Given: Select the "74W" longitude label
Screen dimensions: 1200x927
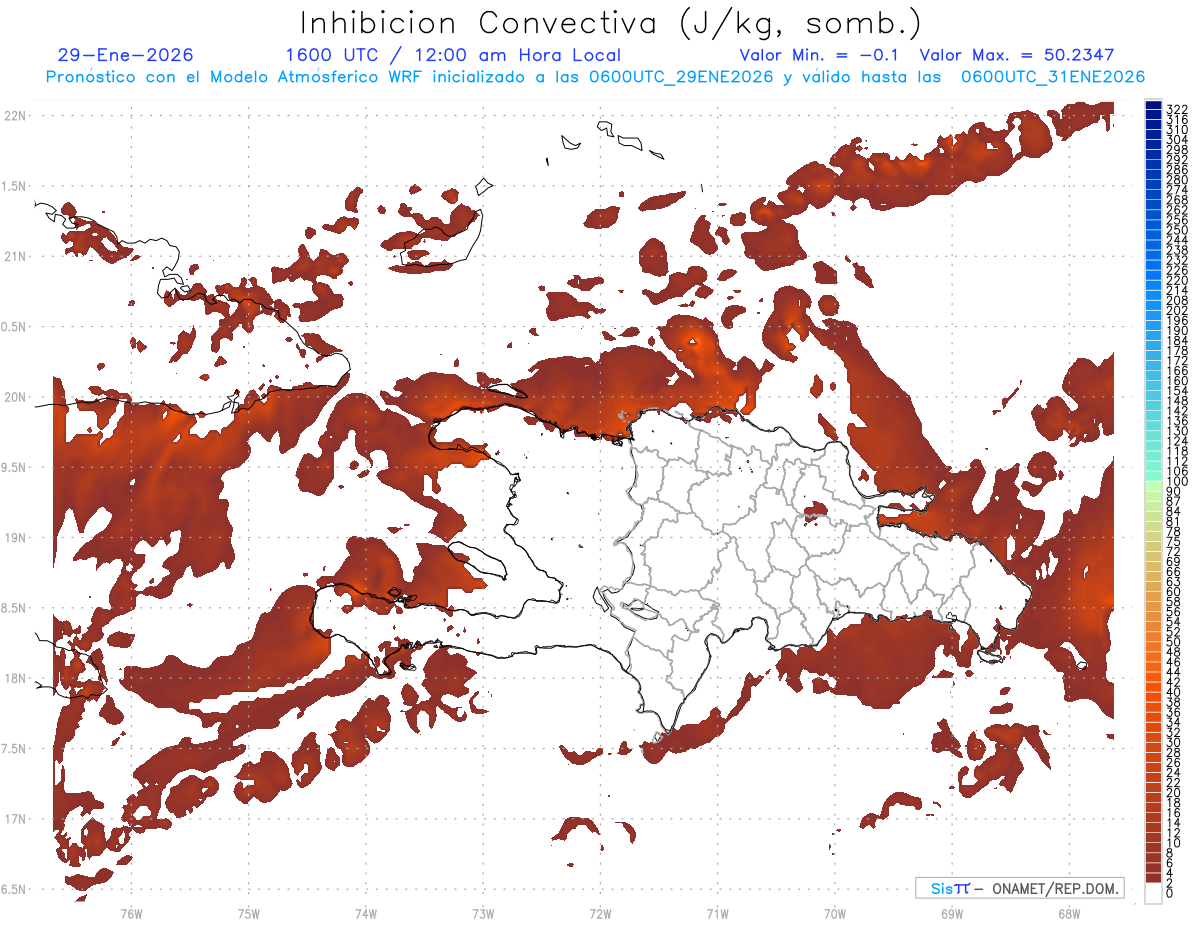Looking at the screenshot, I should (x=366, y=913).
